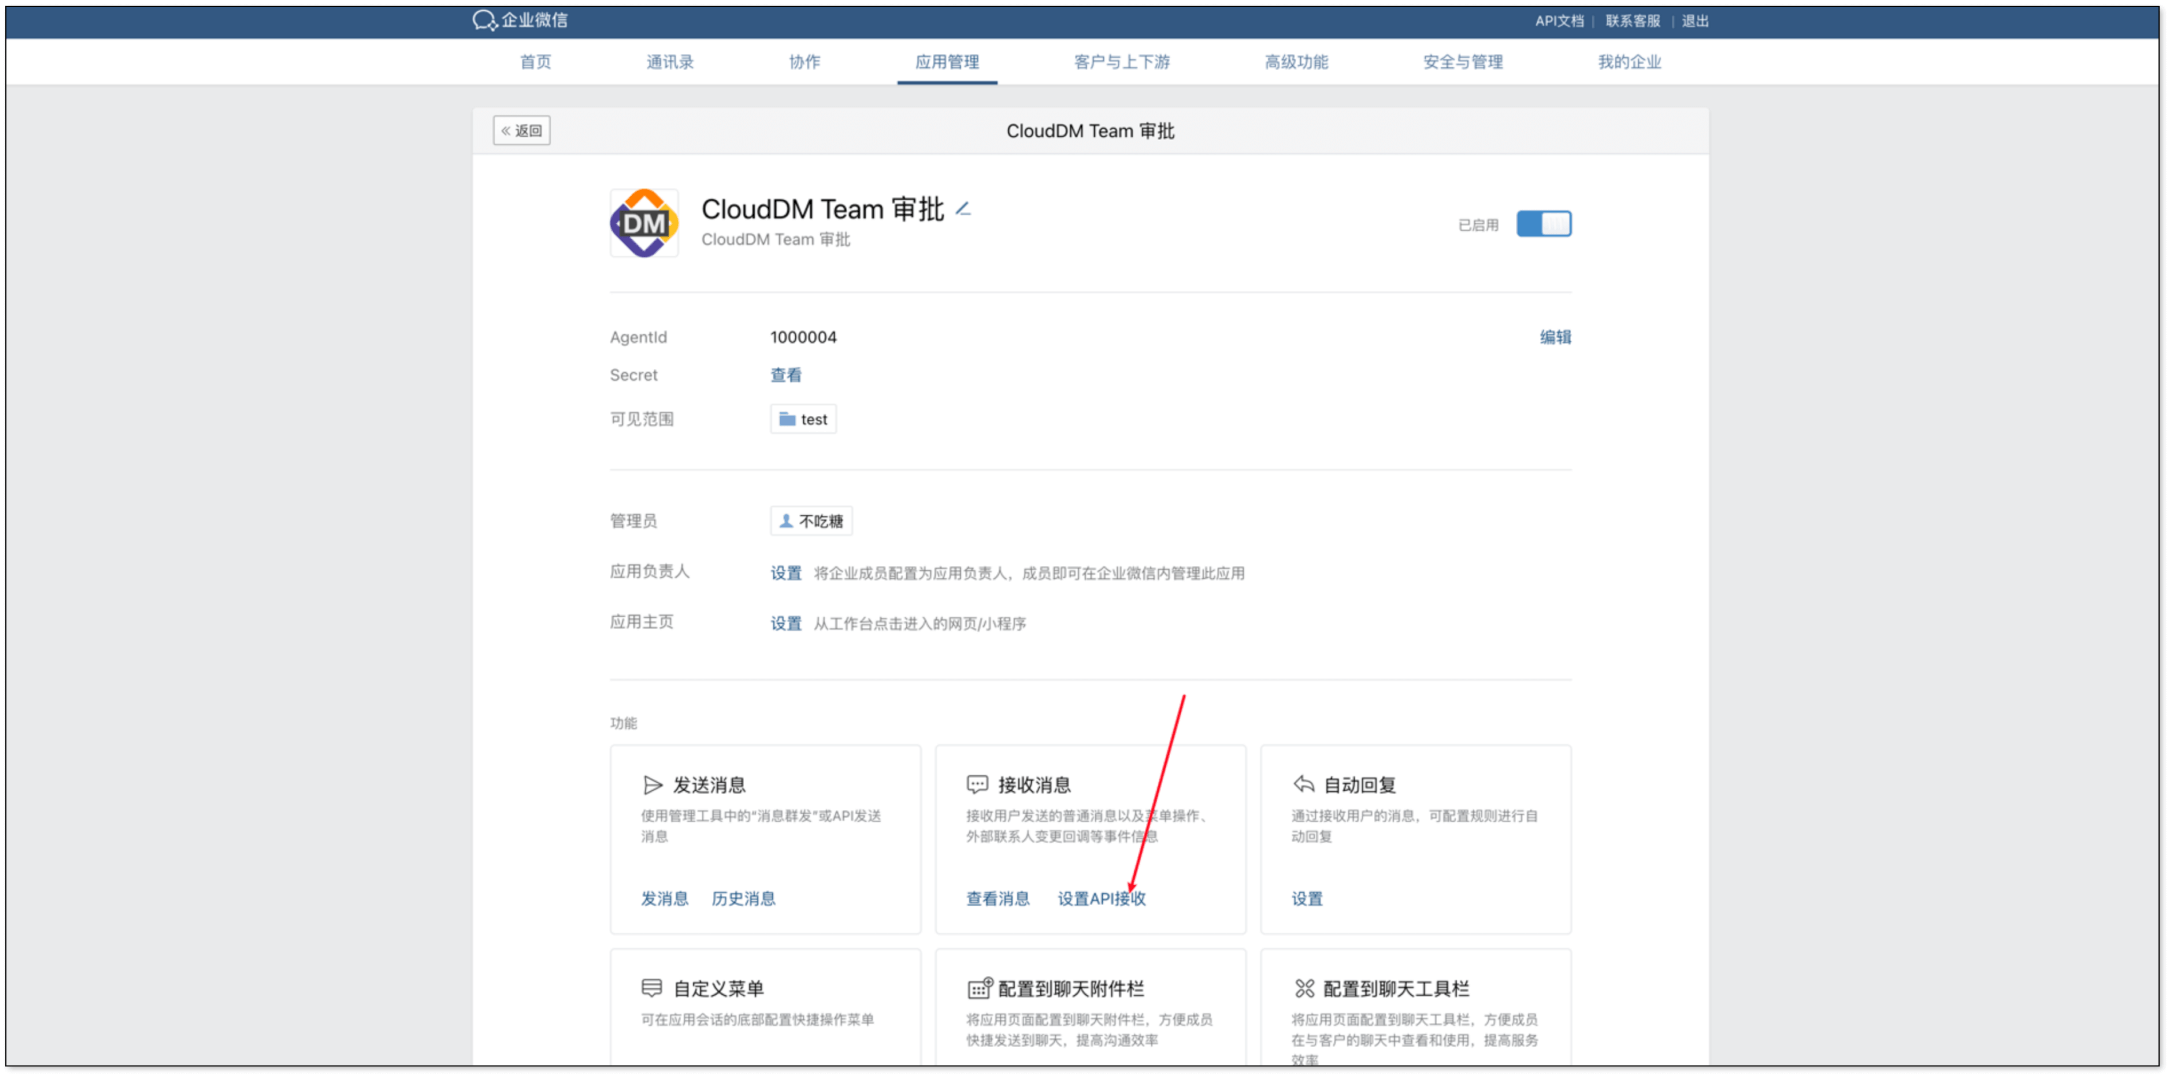
Task: Open the 通讯录 navigation tab
Action: [x=669, y=62]
